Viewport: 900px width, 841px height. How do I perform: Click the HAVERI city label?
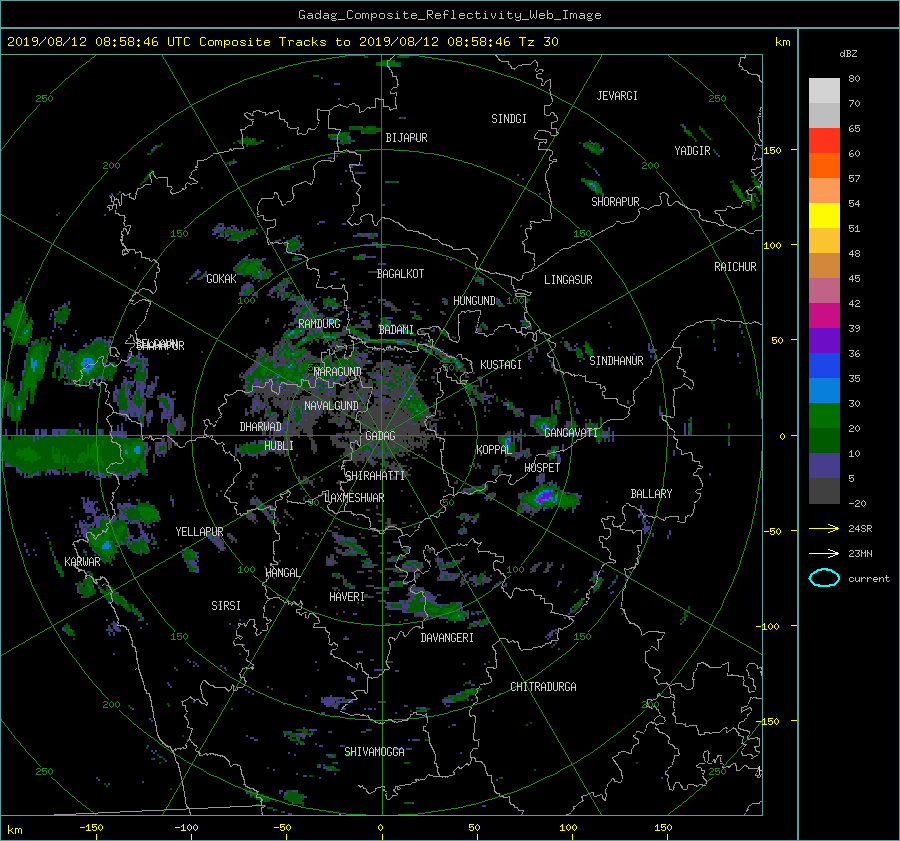click(x=347, y=598)
